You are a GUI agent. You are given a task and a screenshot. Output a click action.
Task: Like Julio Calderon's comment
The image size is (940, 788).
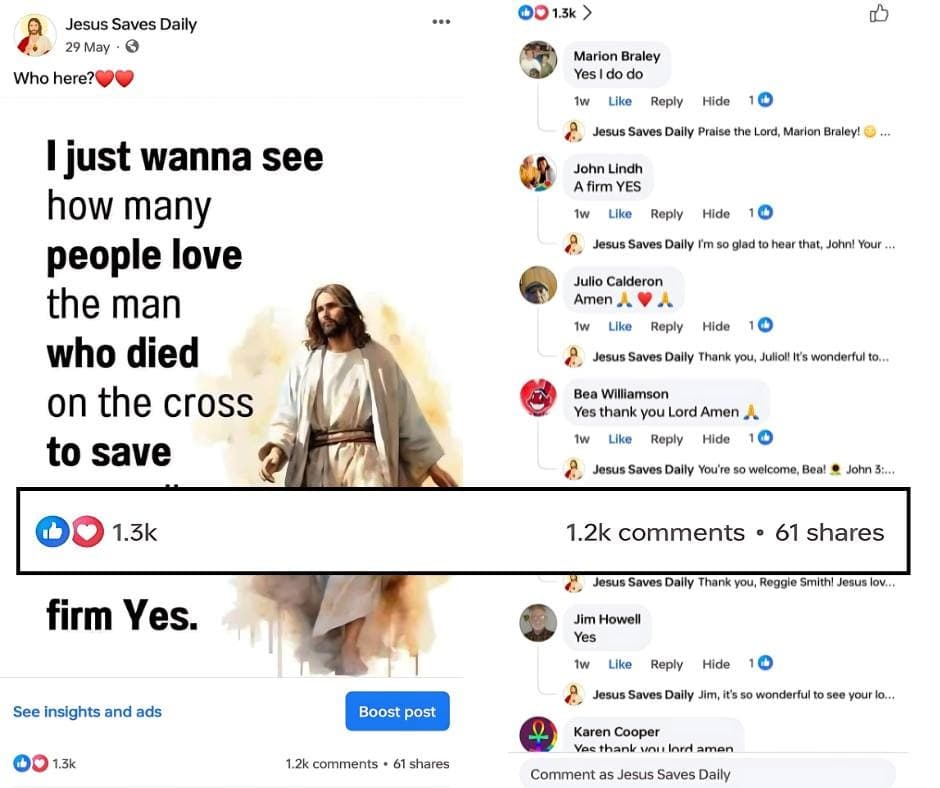619,326
